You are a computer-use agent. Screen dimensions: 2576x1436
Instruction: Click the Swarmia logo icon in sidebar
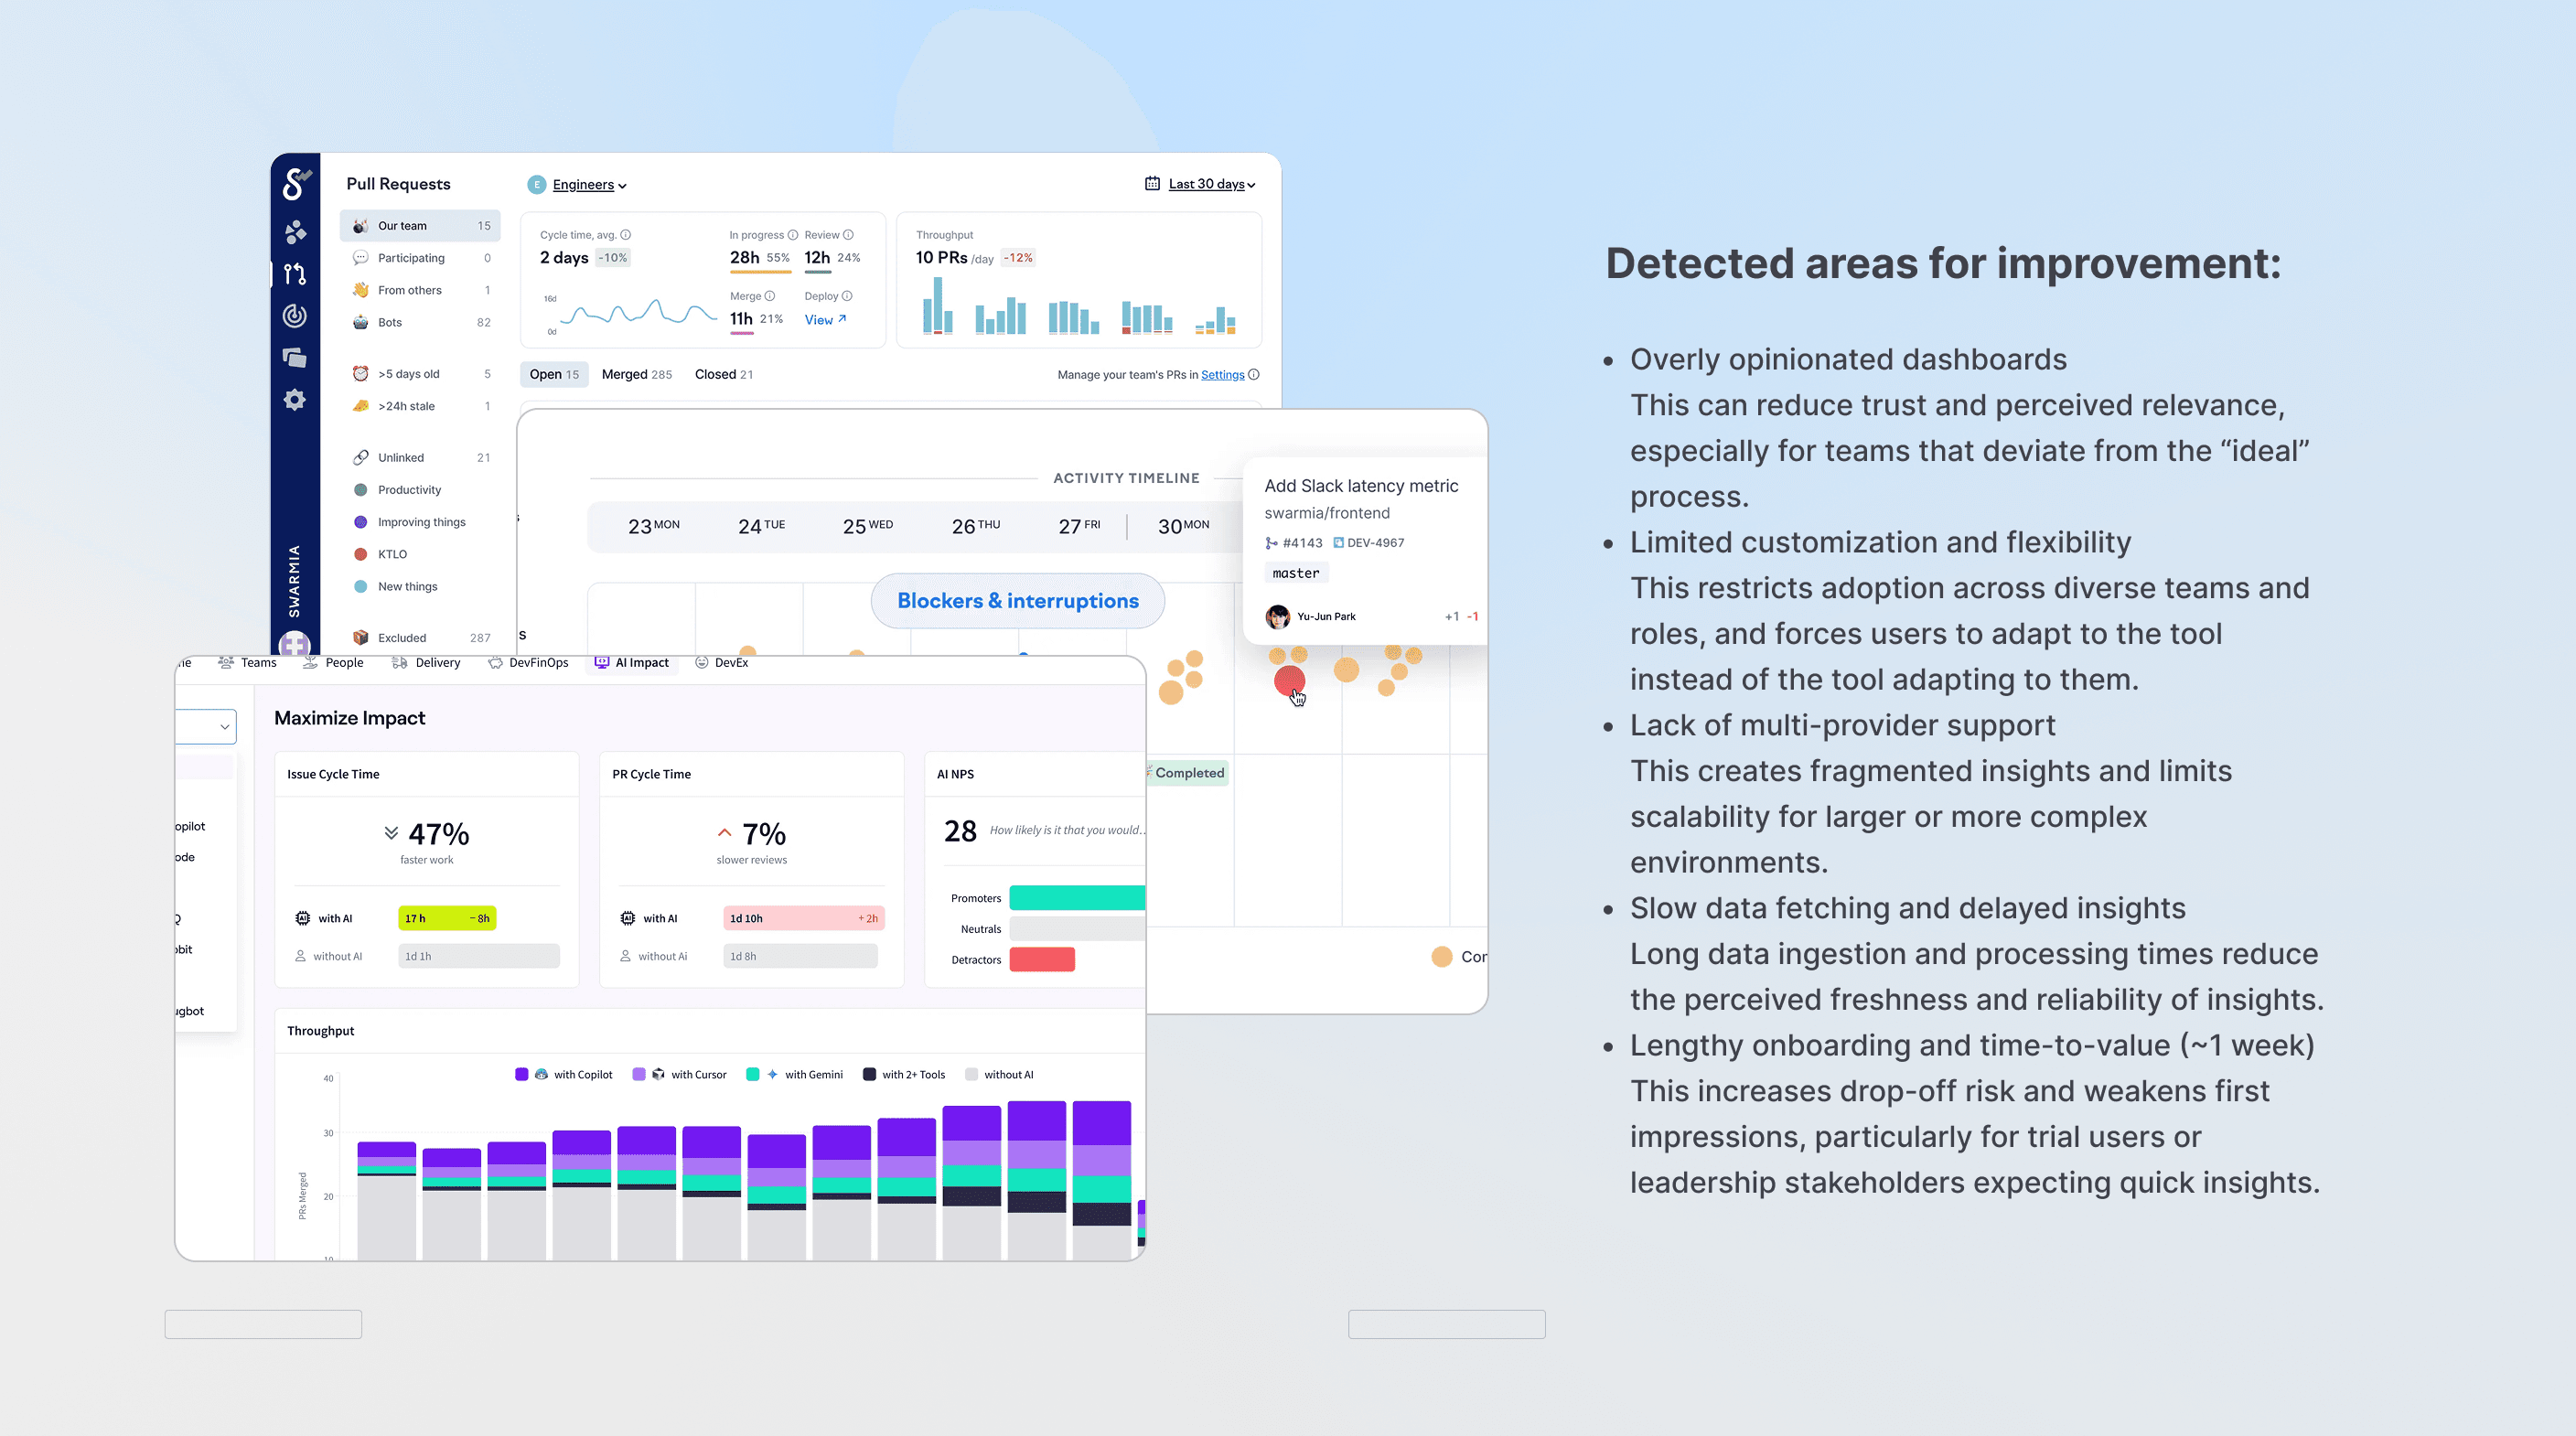[x=295, y=184]
